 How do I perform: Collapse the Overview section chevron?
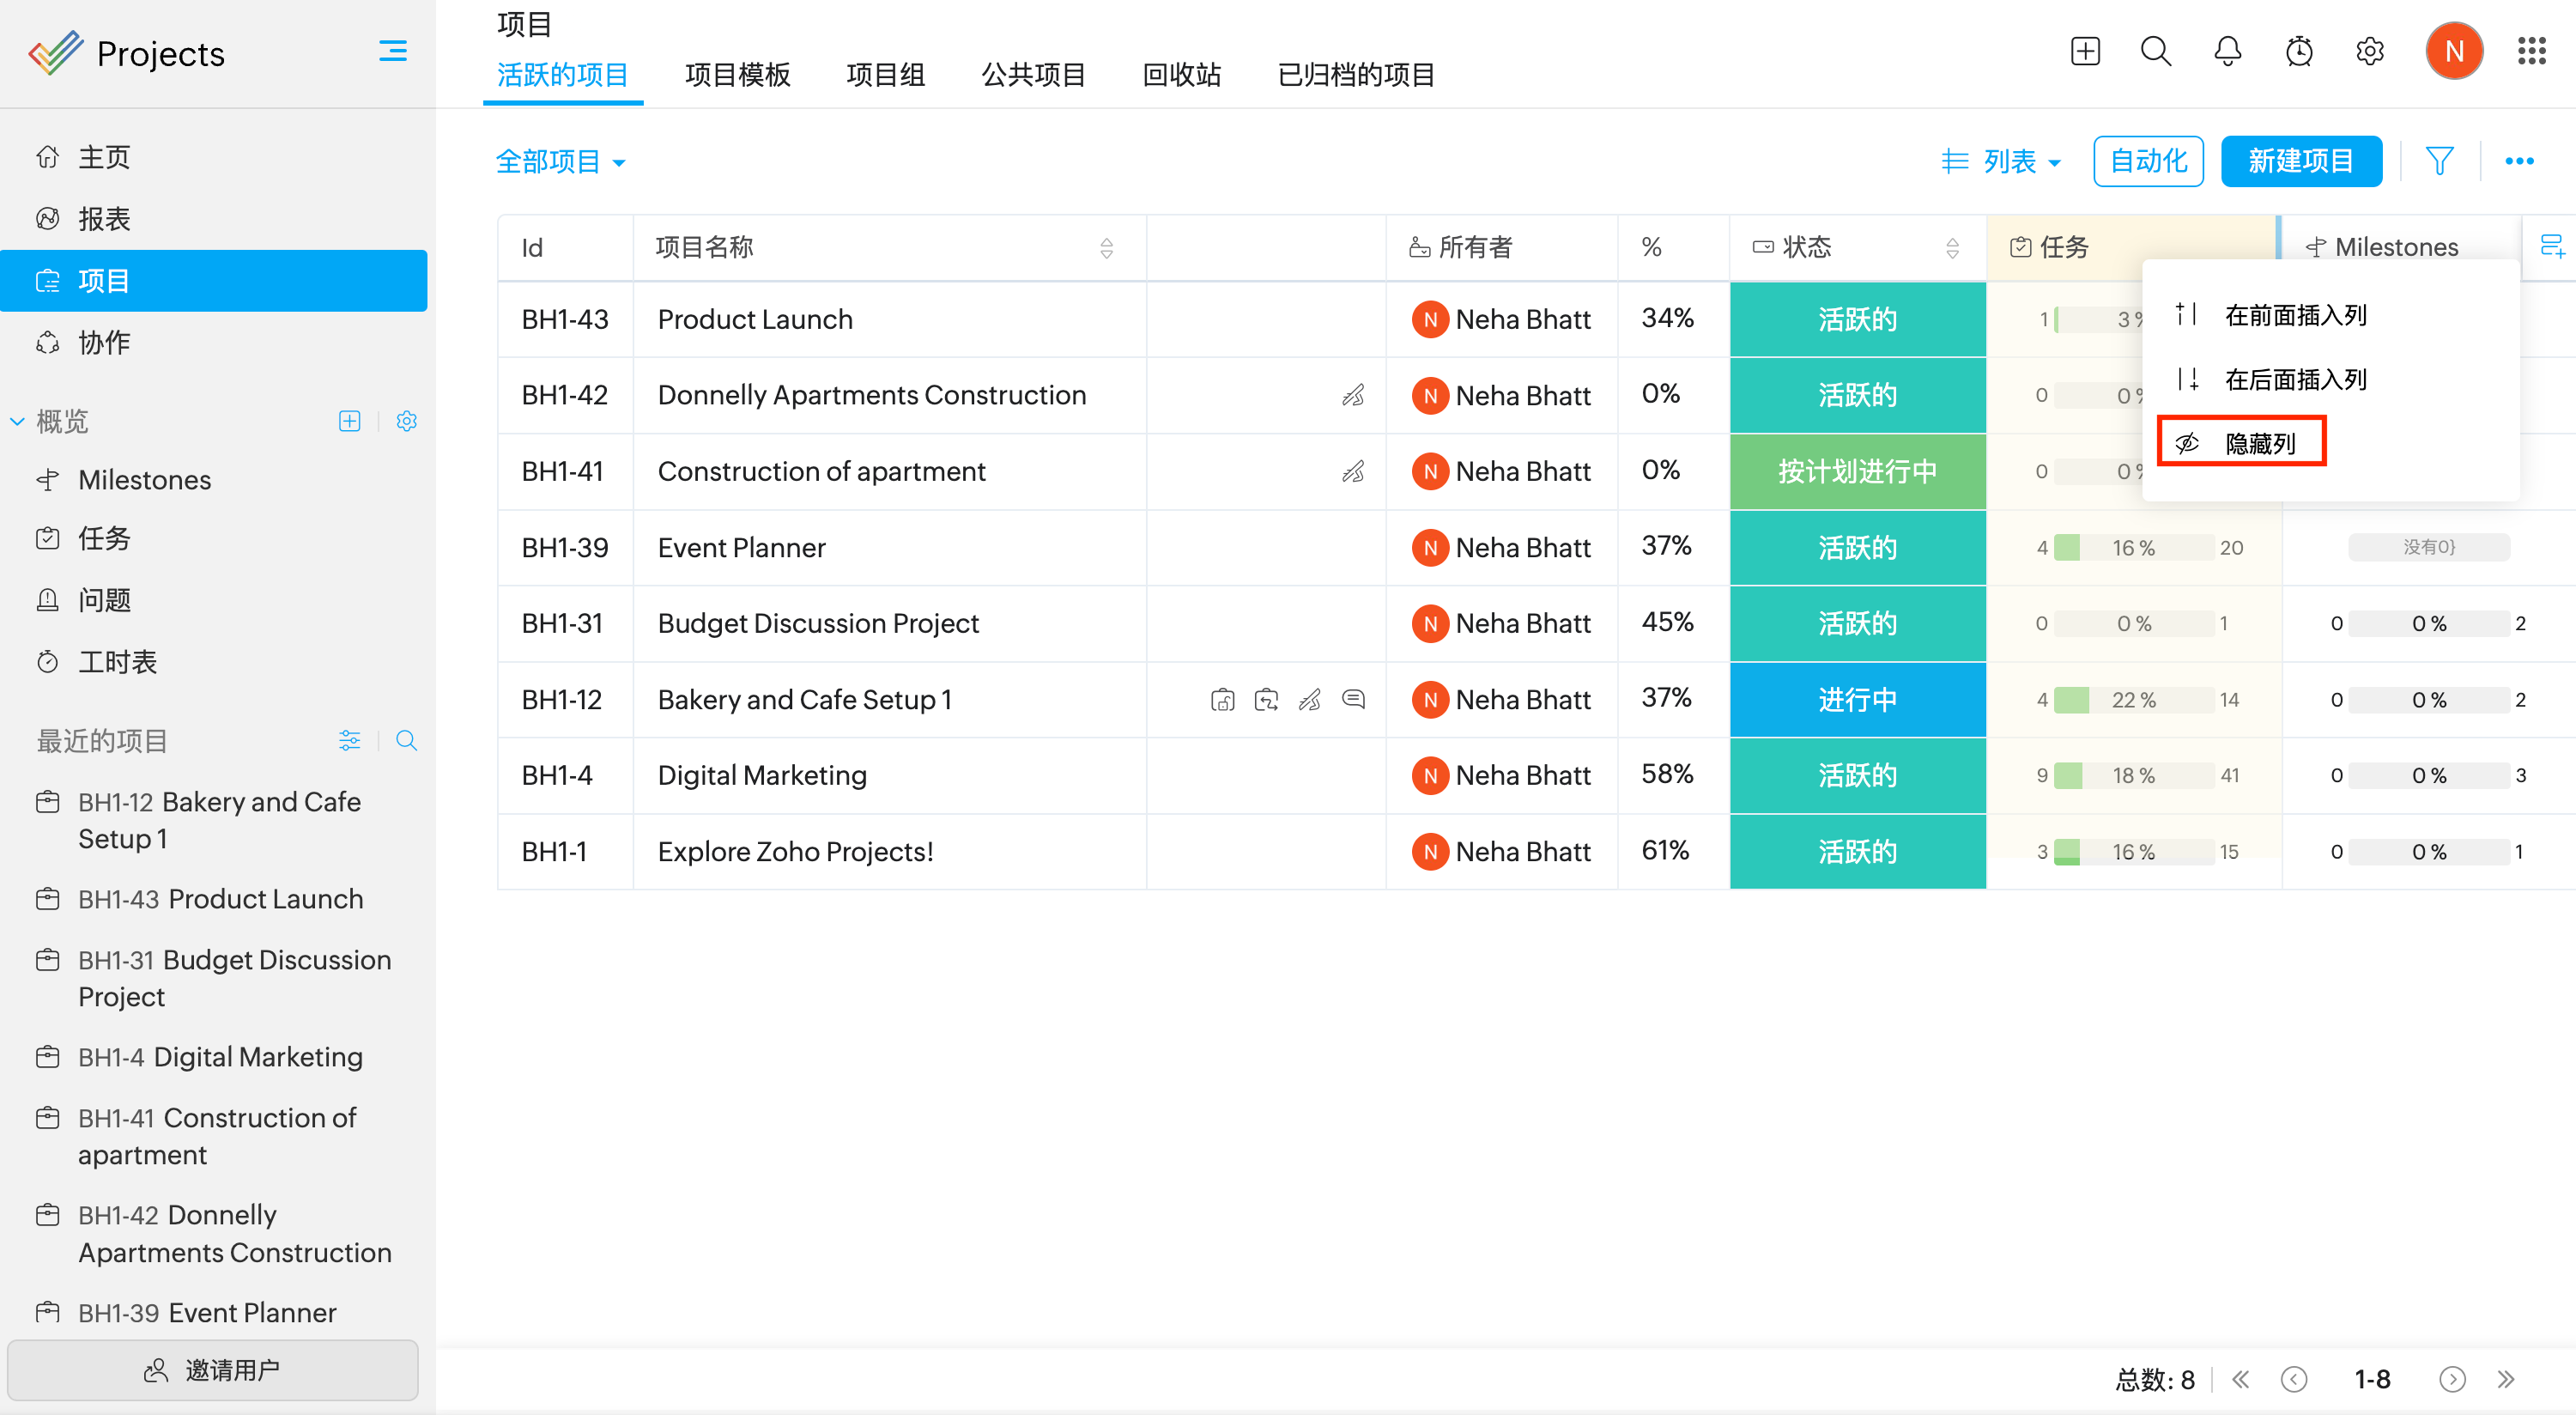point(17,421)
